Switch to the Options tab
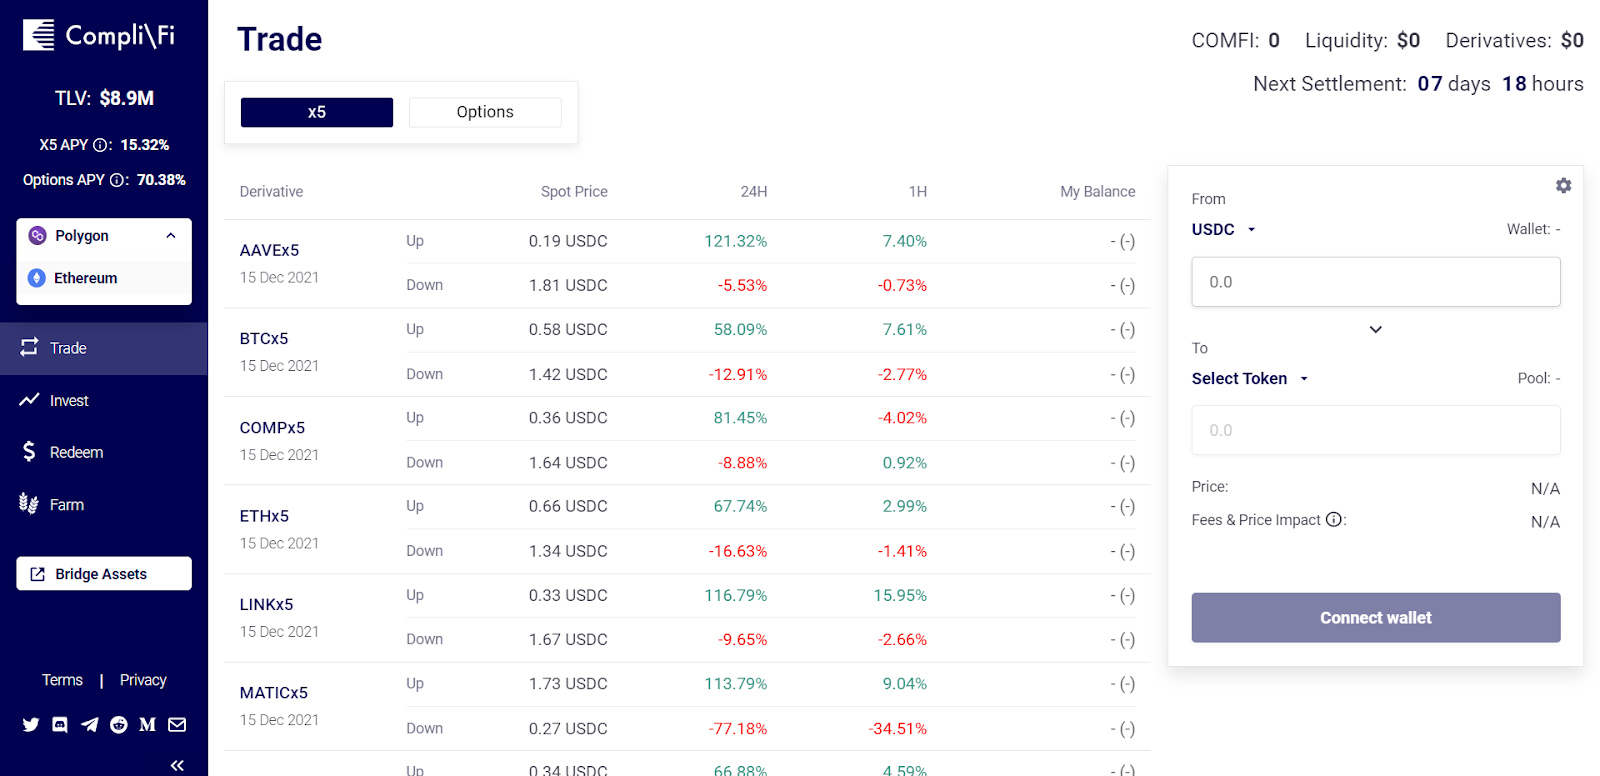This screenshot has width=1600, height=776. (485, 112)
